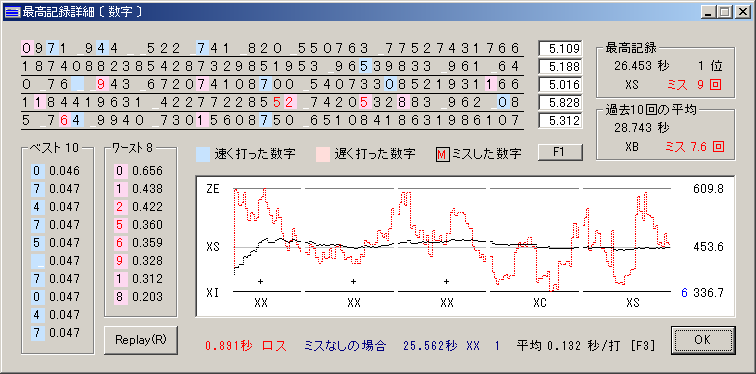Select the 5.188 row time field
This screenshot has height=374, width=756.
click(560, 67)
